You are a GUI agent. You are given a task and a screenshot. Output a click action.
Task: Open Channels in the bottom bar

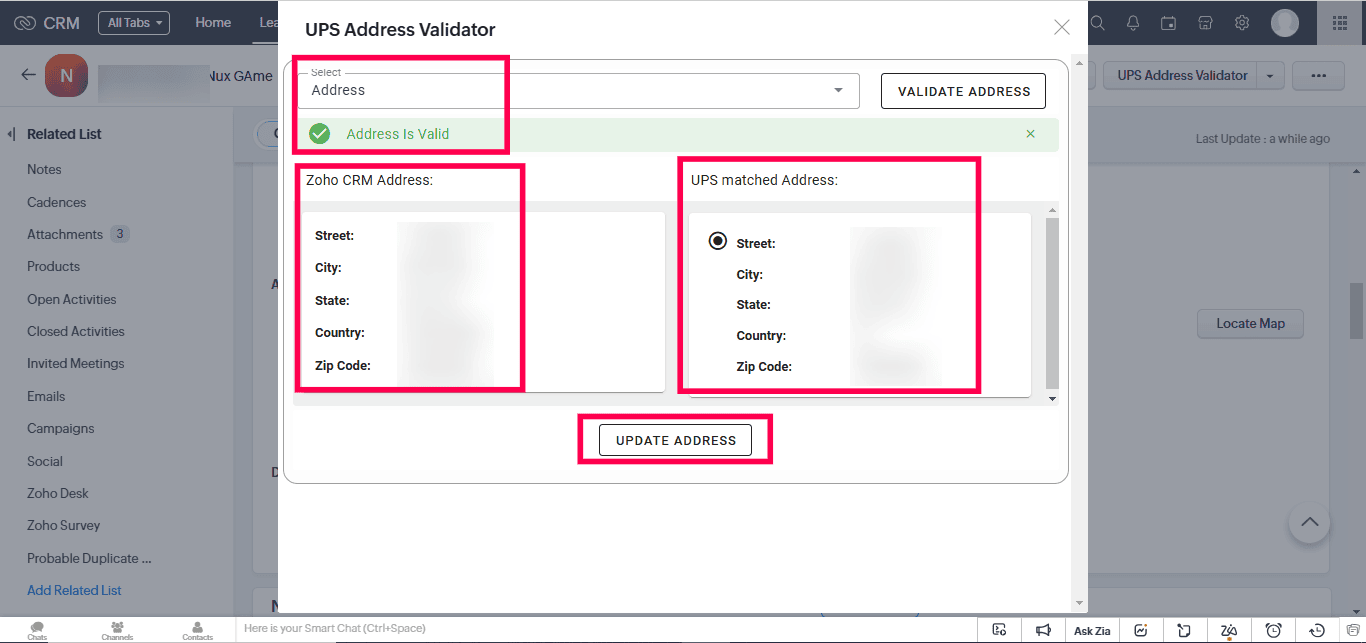coord(117,630)
